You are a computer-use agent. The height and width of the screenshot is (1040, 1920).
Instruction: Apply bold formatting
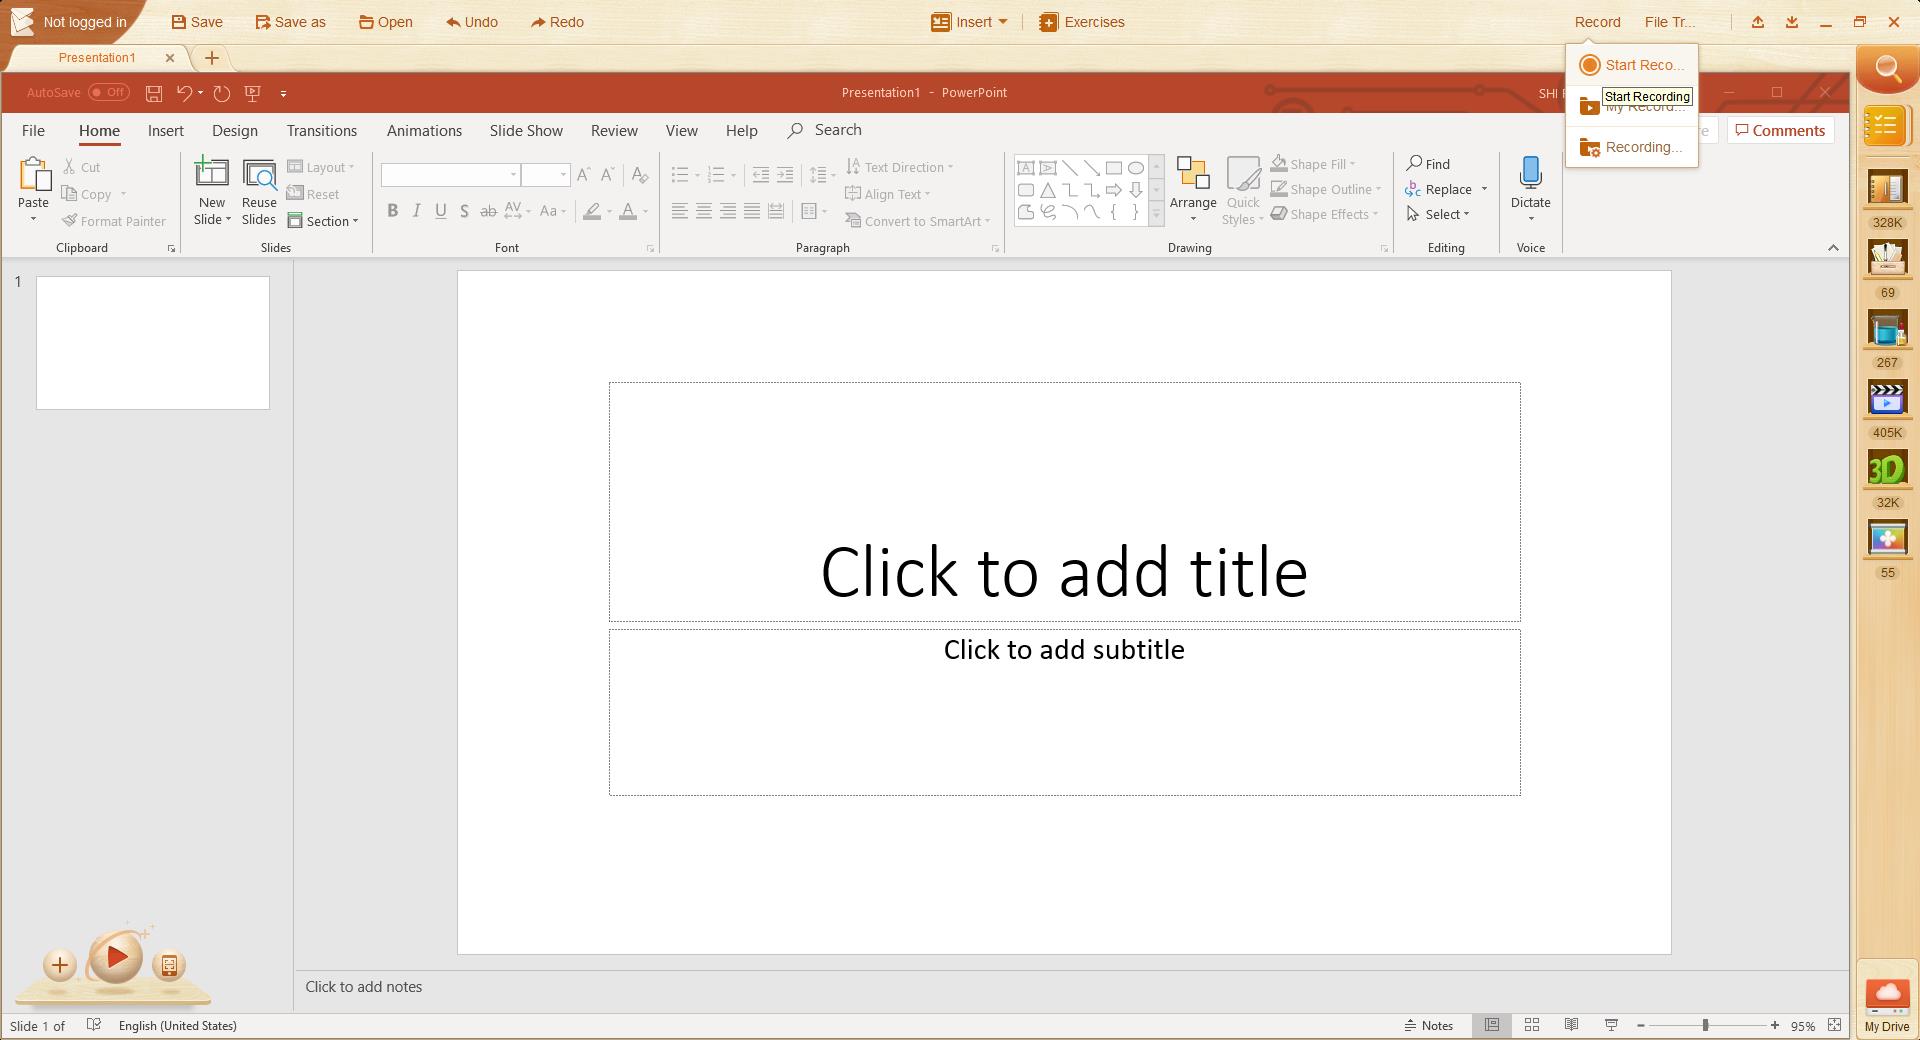click(393, 211)
